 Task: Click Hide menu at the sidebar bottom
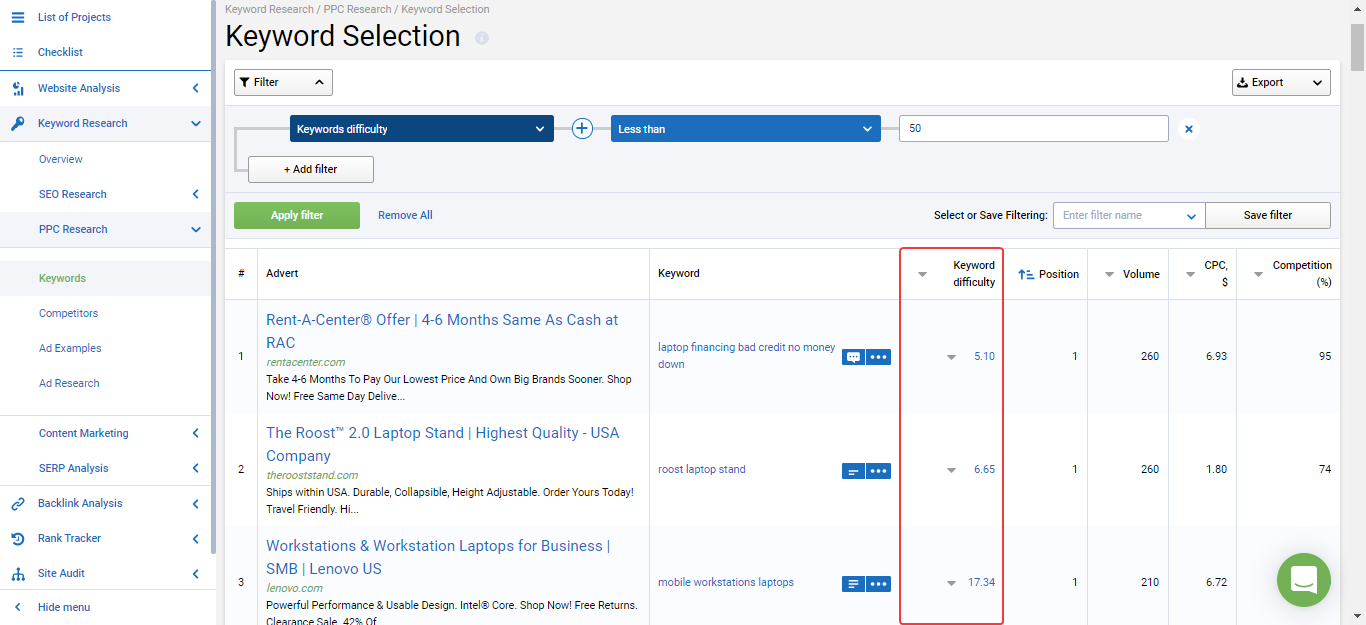tap(64, 607)
